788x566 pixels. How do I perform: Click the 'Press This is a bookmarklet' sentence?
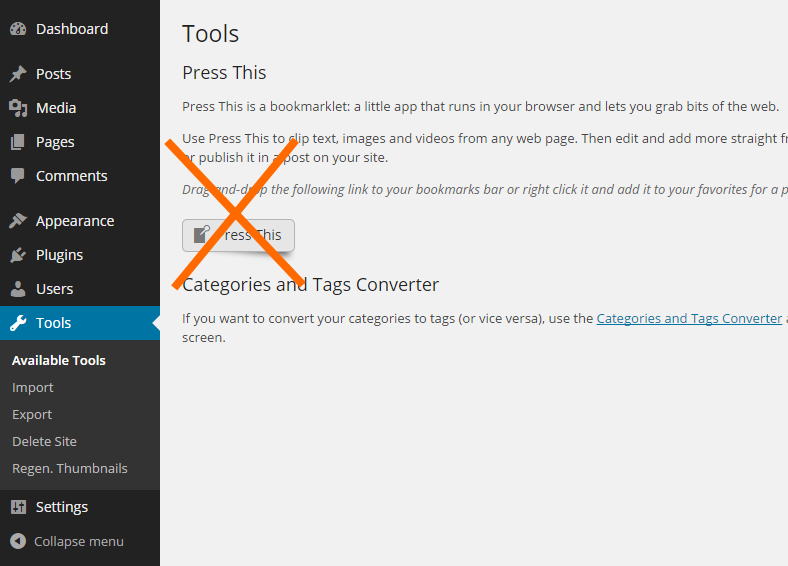coord(480,107)
